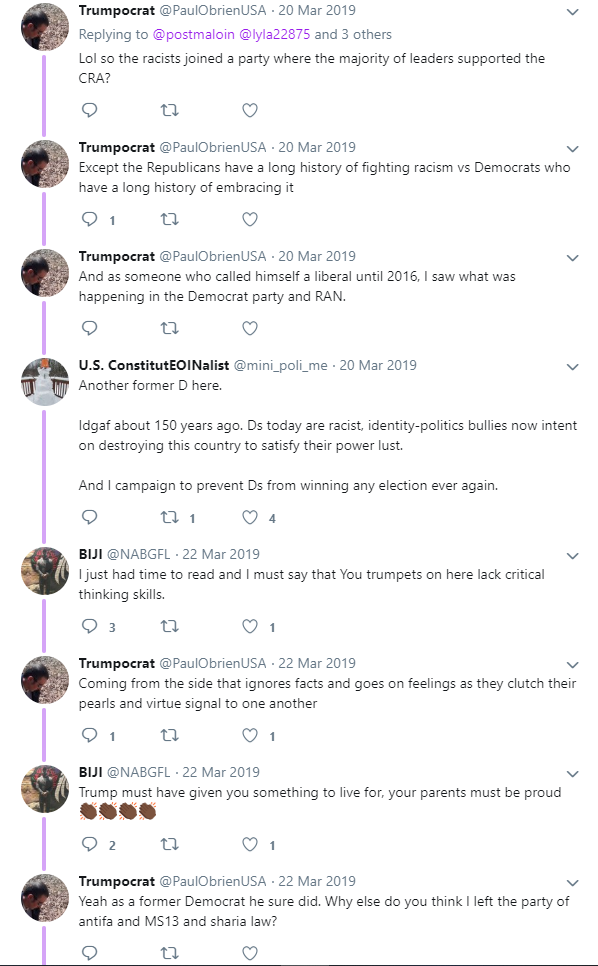This screenshot has height=966, width=598.
Task: Open the options chevron on the 'antifa and MS13' tweet
Action: tap(573, 883)
